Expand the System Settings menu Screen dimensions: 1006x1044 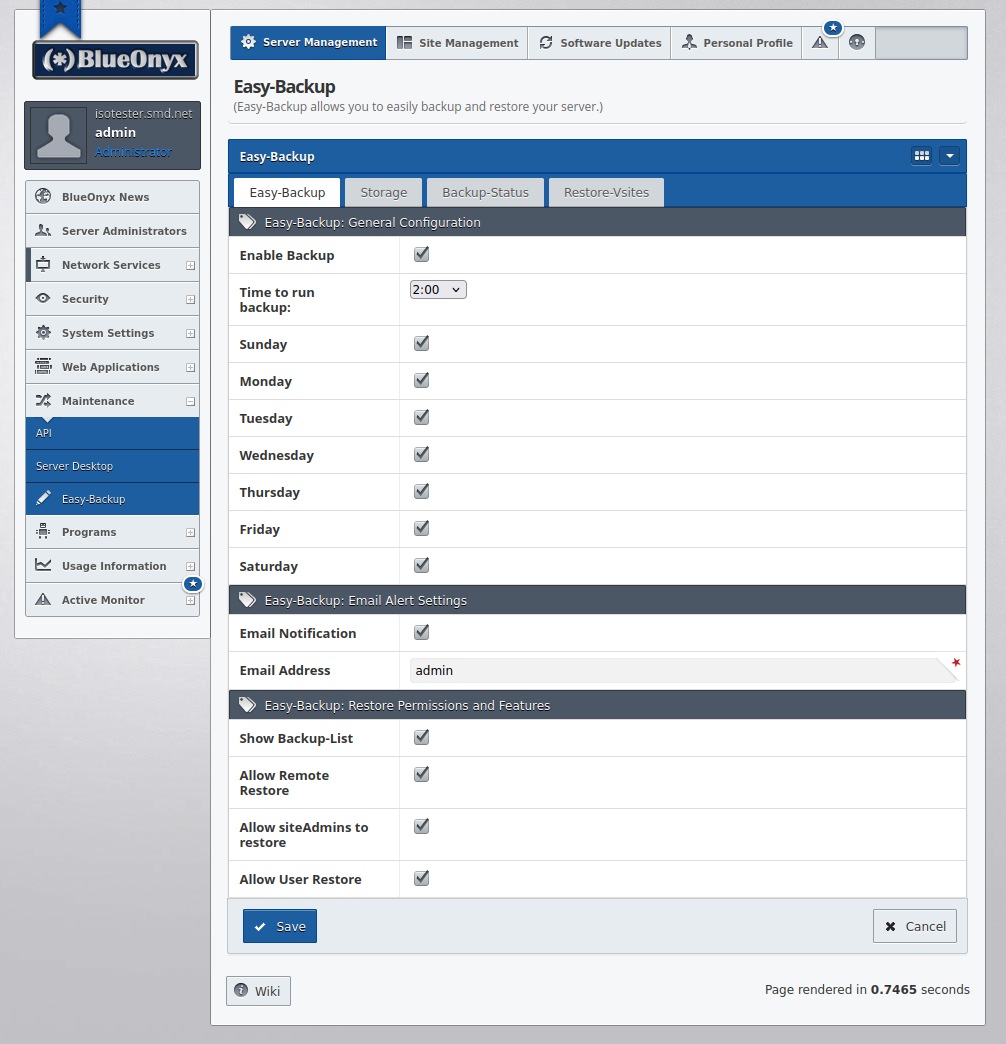pyautogui.click(x=190, y=334)
